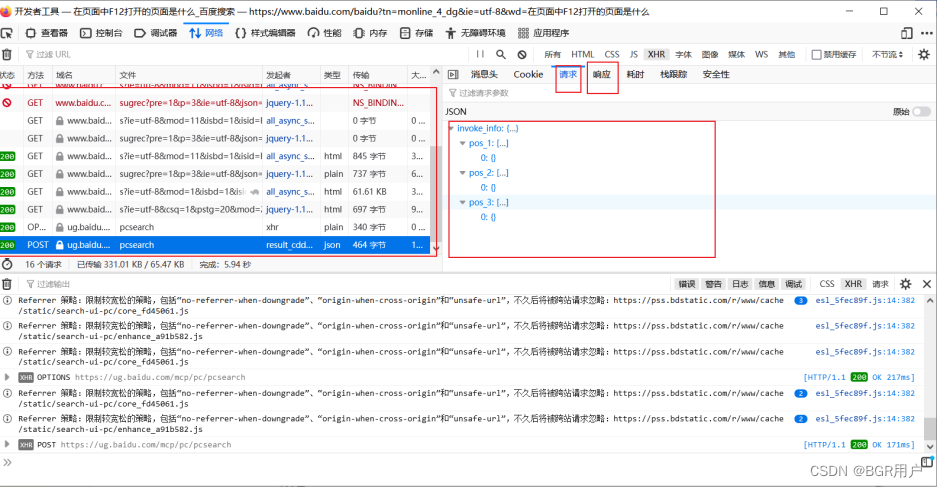Filter requests by 其他
This screenshot has width=937, height=487.
786,54
